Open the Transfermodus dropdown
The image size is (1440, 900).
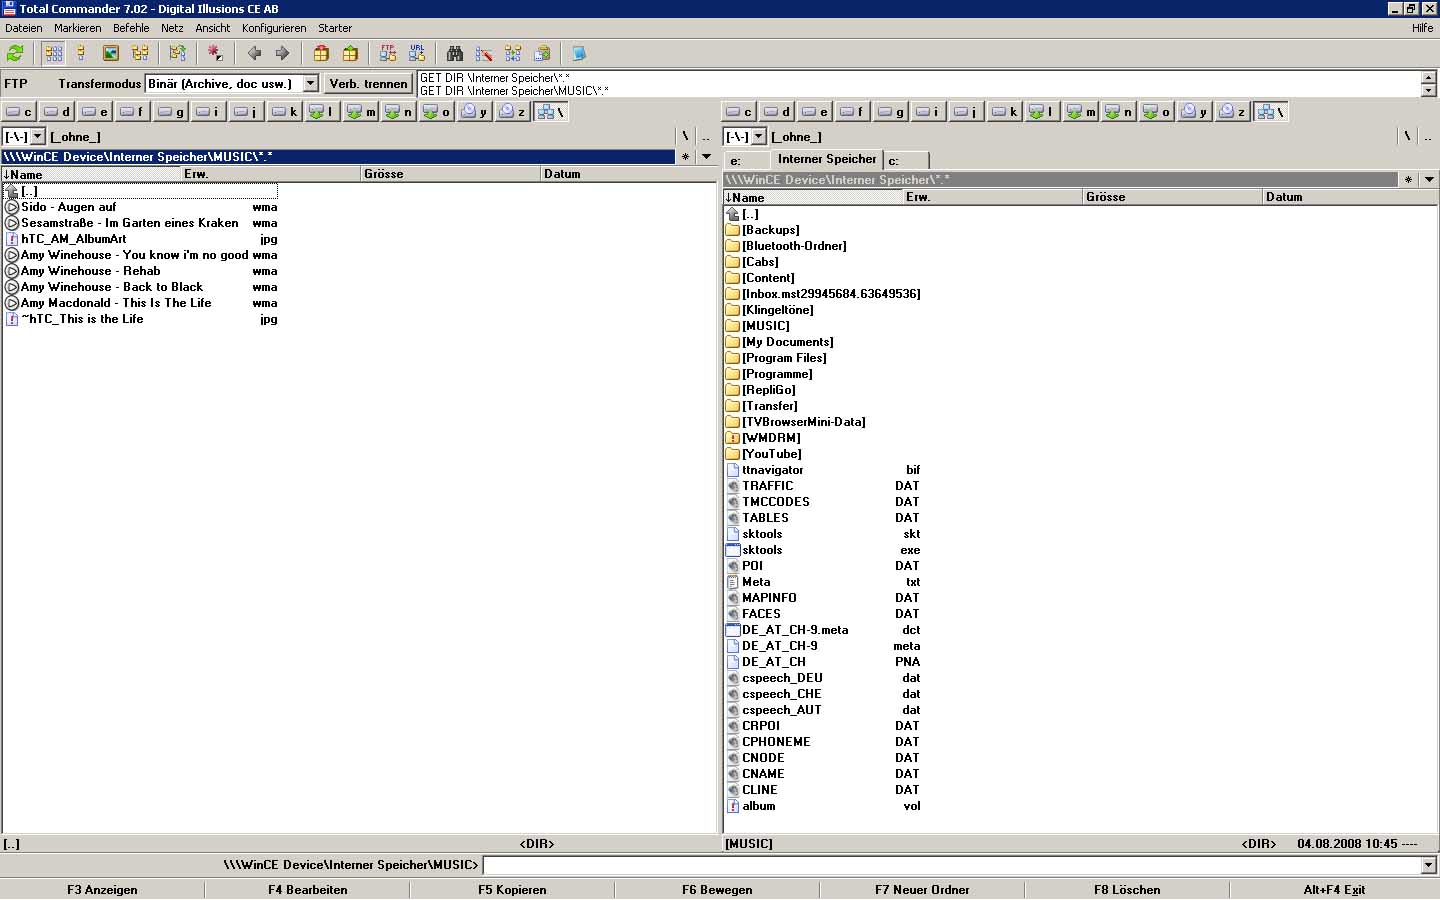(311, 84)
